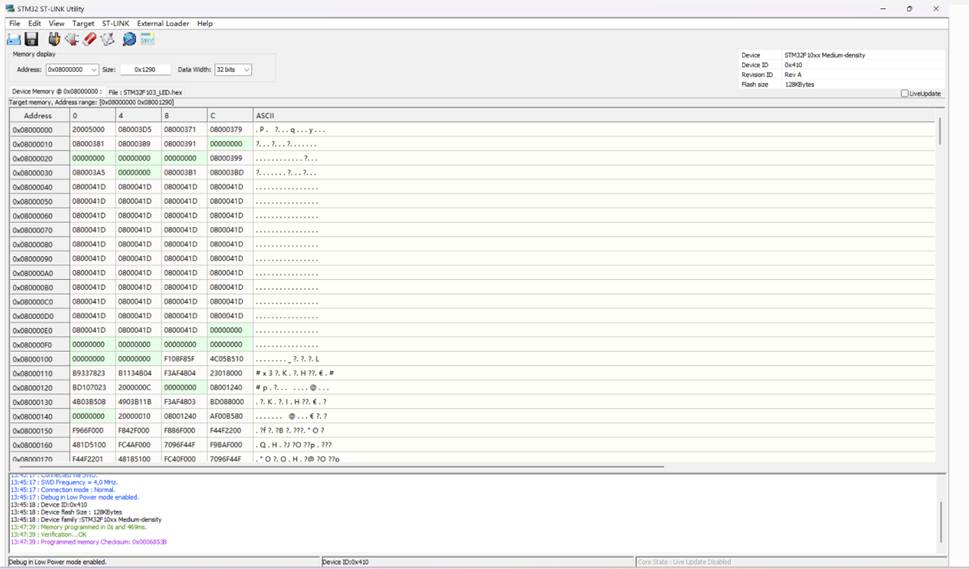969x569 pixels.
Task: Click the Open file toolbar icon
Action: click(14, 40)
